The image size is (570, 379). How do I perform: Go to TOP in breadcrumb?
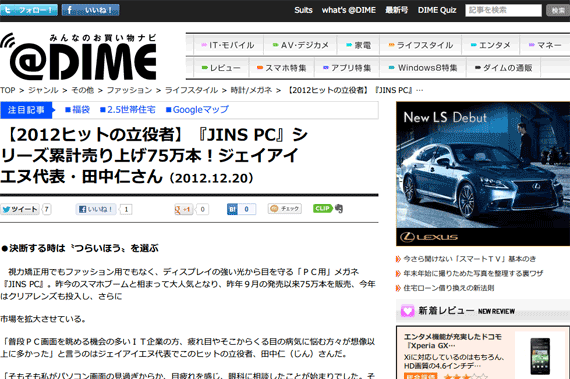pos(8,90)
